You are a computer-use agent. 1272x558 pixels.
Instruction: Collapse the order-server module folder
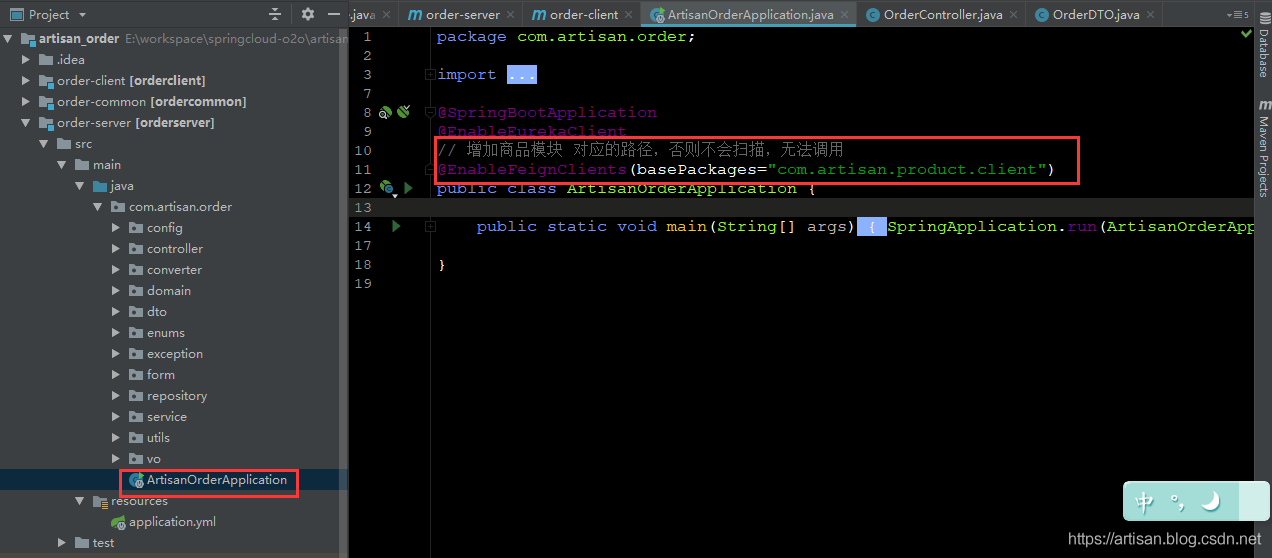(x=26, y=123)
